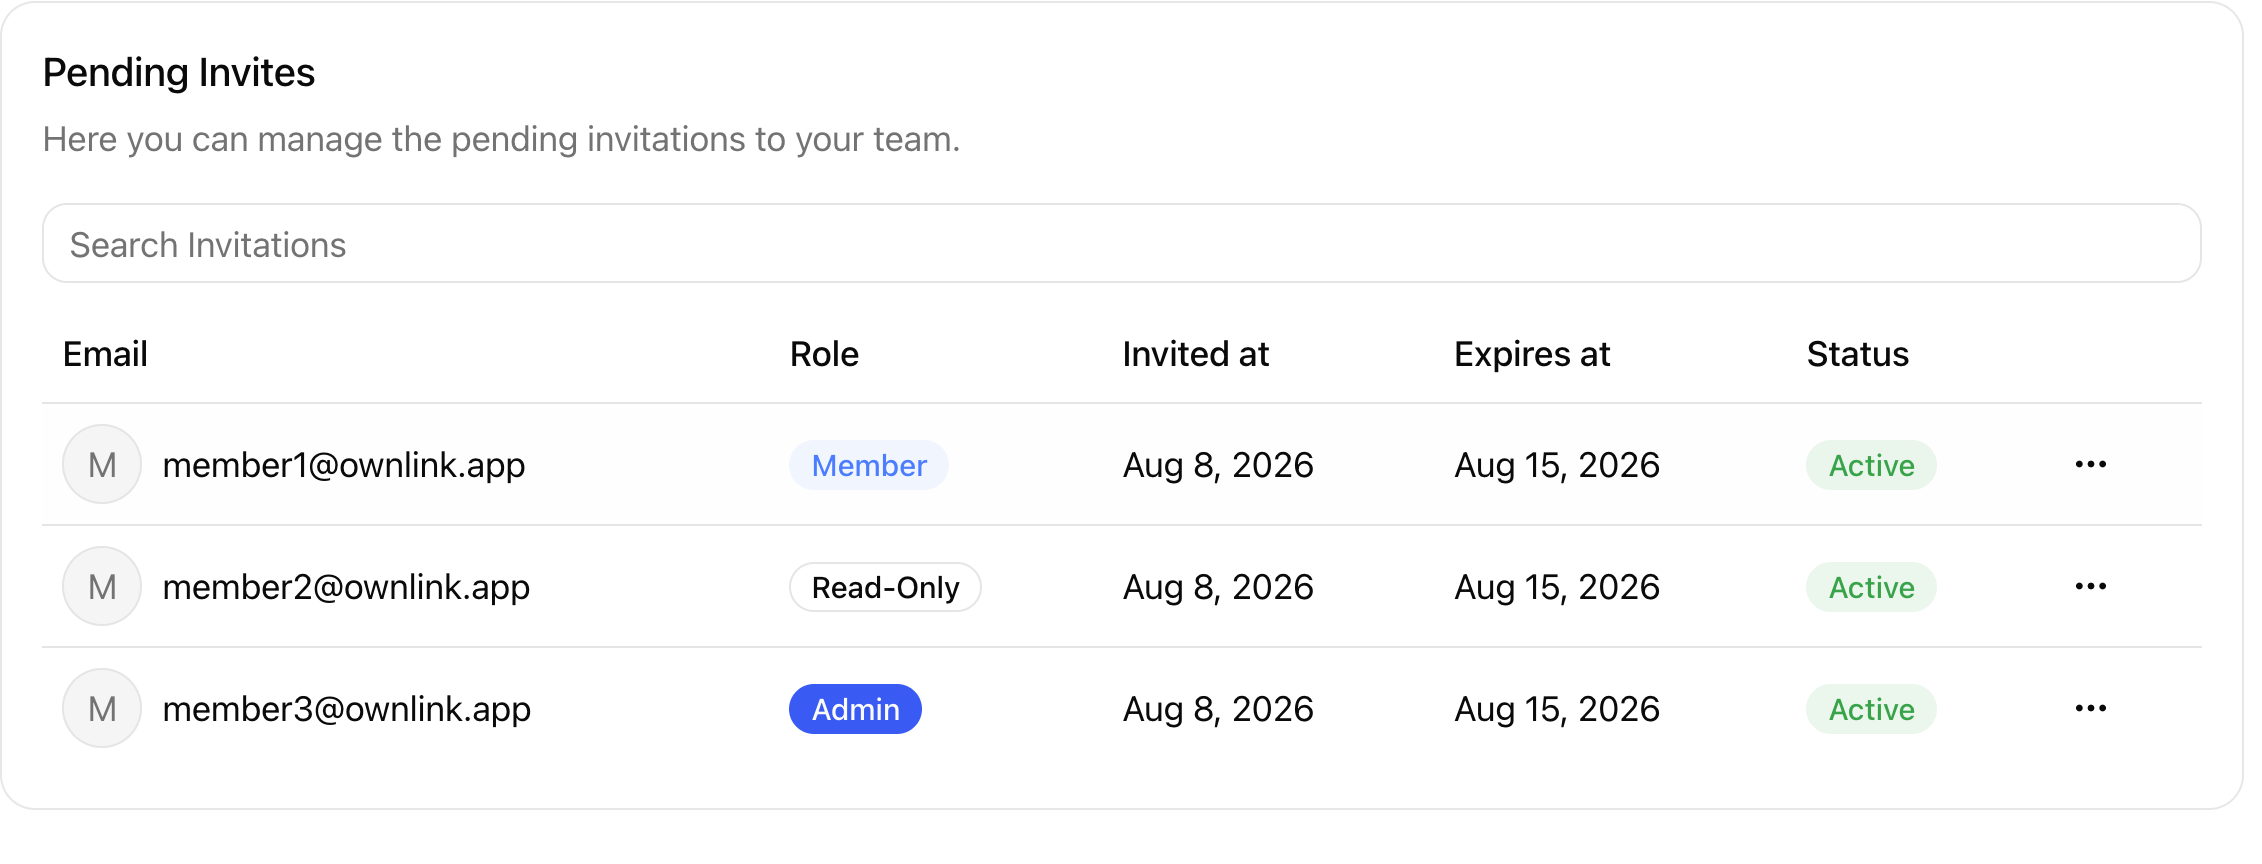Screen dimensions: 2262x864
Task: Click the Member role badge
Action: [x=869, y=465]
